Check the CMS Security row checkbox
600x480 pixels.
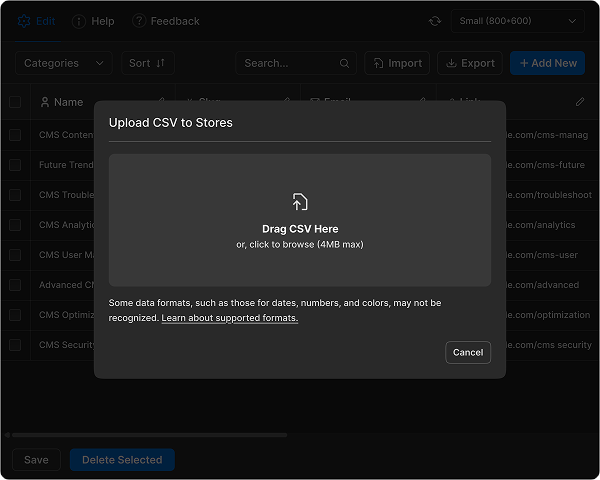point(15,345)
